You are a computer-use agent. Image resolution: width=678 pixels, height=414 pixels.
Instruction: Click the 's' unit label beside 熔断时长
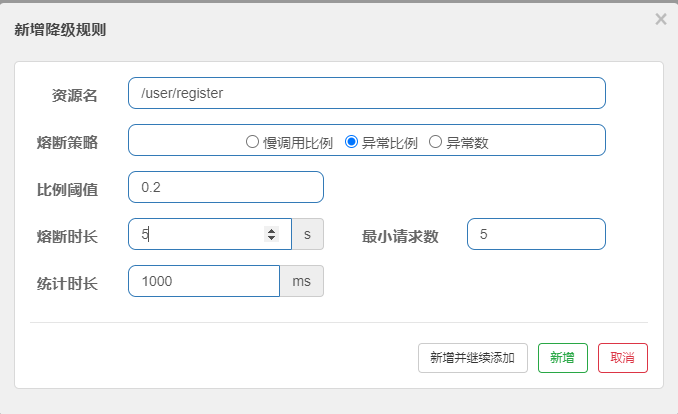307,234
